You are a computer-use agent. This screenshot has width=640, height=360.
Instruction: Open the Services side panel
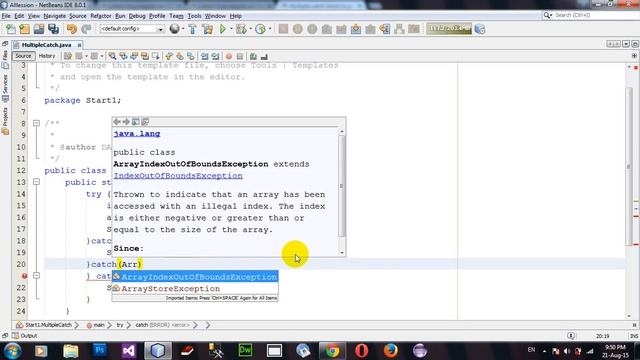pos(5,88)
